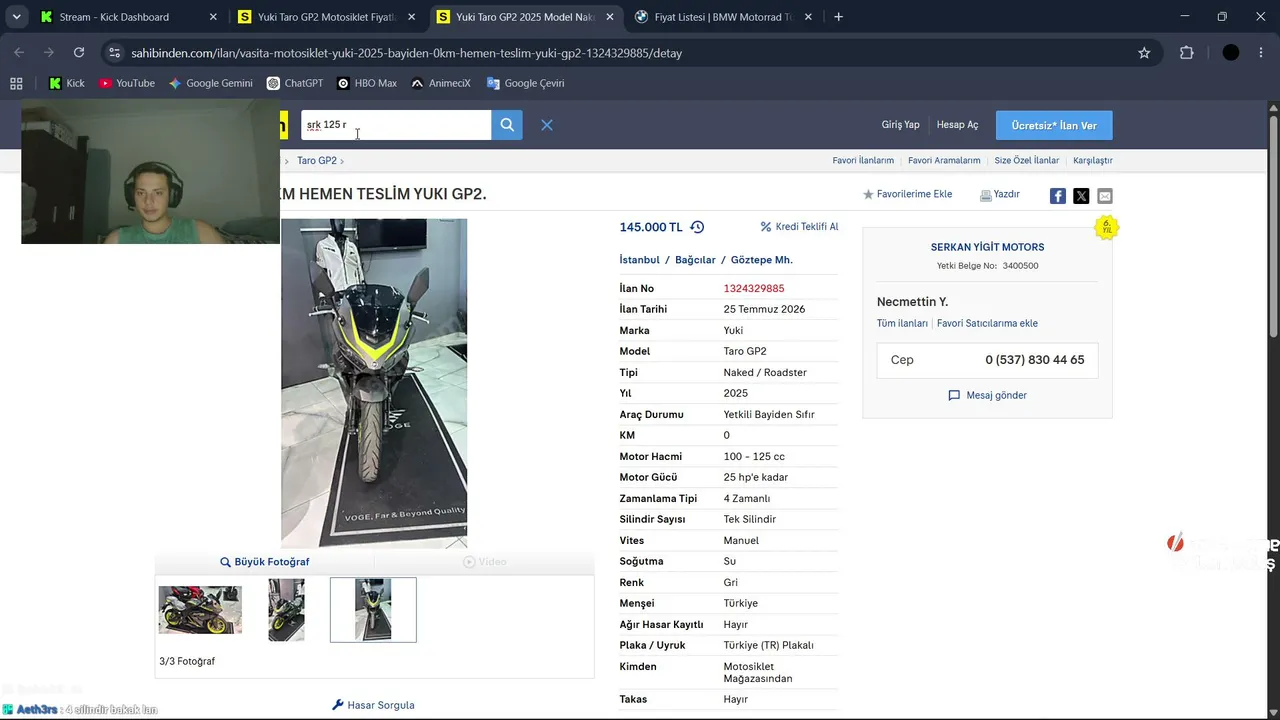Viewport: 1280px width, 720px height.
Task: Open Büyük Fotoğraf enlarged view
Action: pos(265,562)
